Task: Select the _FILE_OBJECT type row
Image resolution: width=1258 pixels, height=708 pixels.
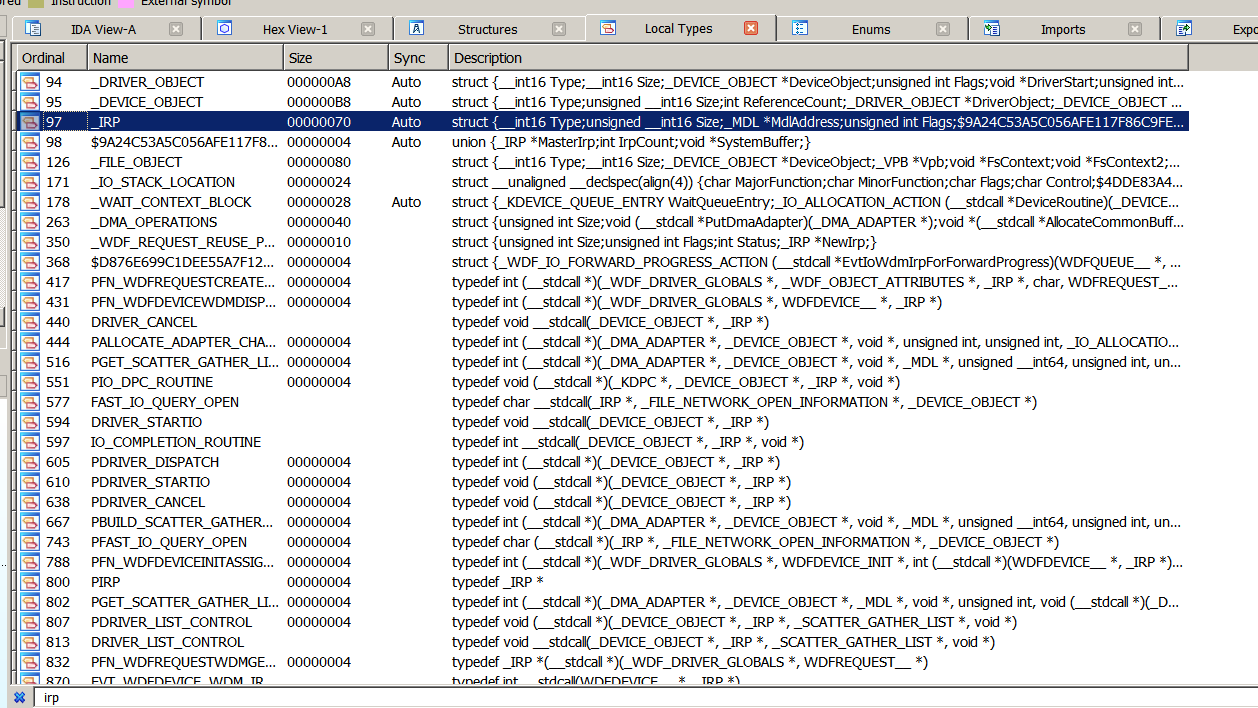Action: (x=137, y=162)
